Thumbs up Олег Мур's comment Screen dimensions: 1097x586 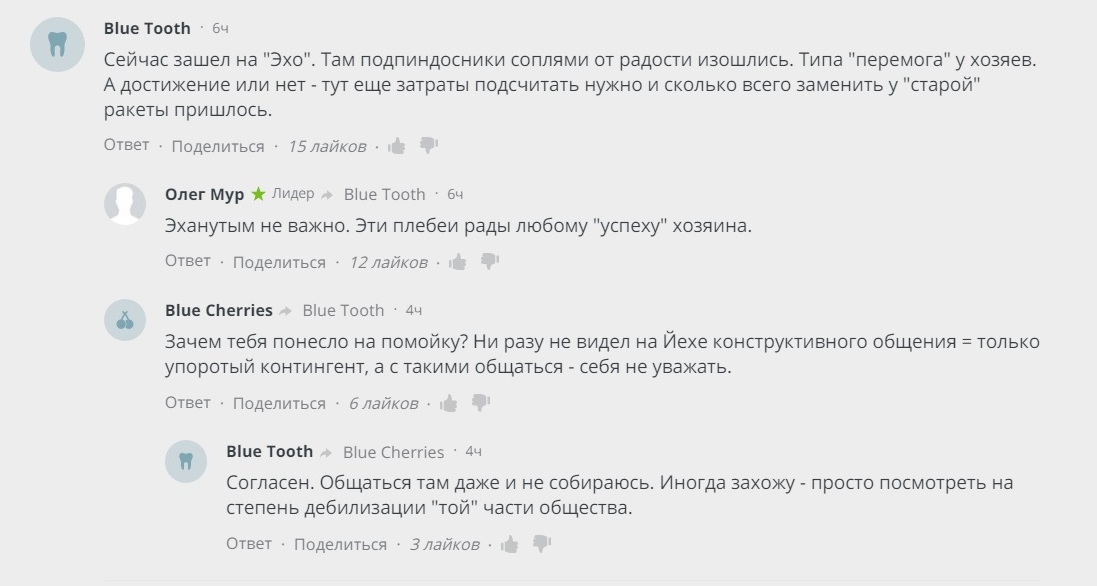tap(458, 262)
